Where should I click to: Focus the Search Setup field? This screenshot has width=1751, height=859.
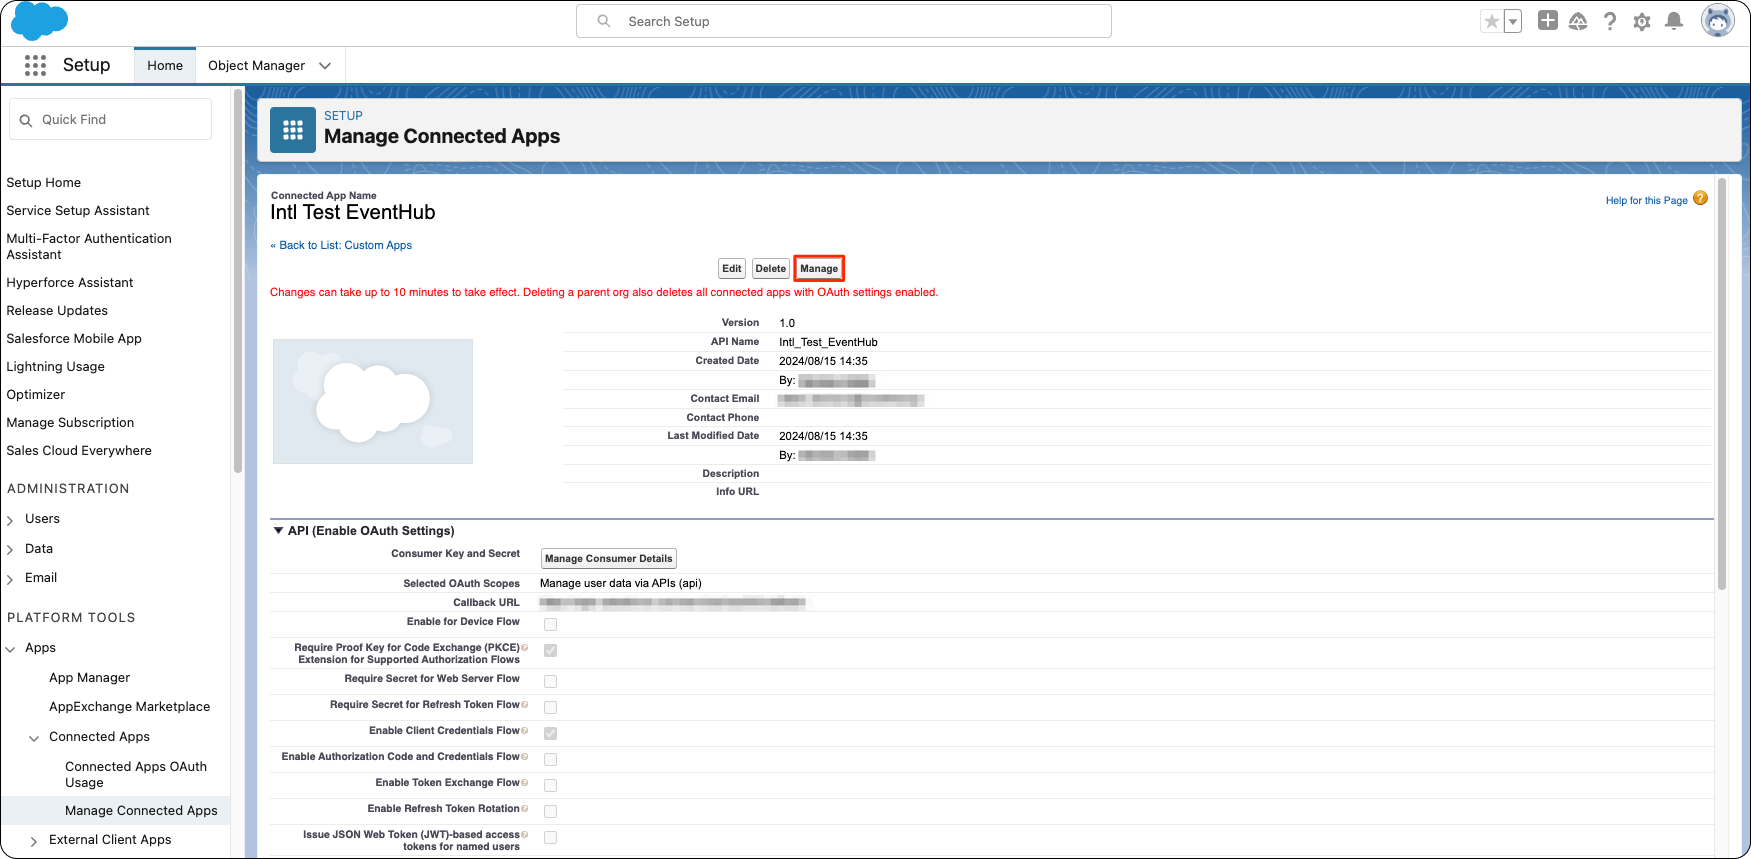pyautogui.click(x=844, y=21)
